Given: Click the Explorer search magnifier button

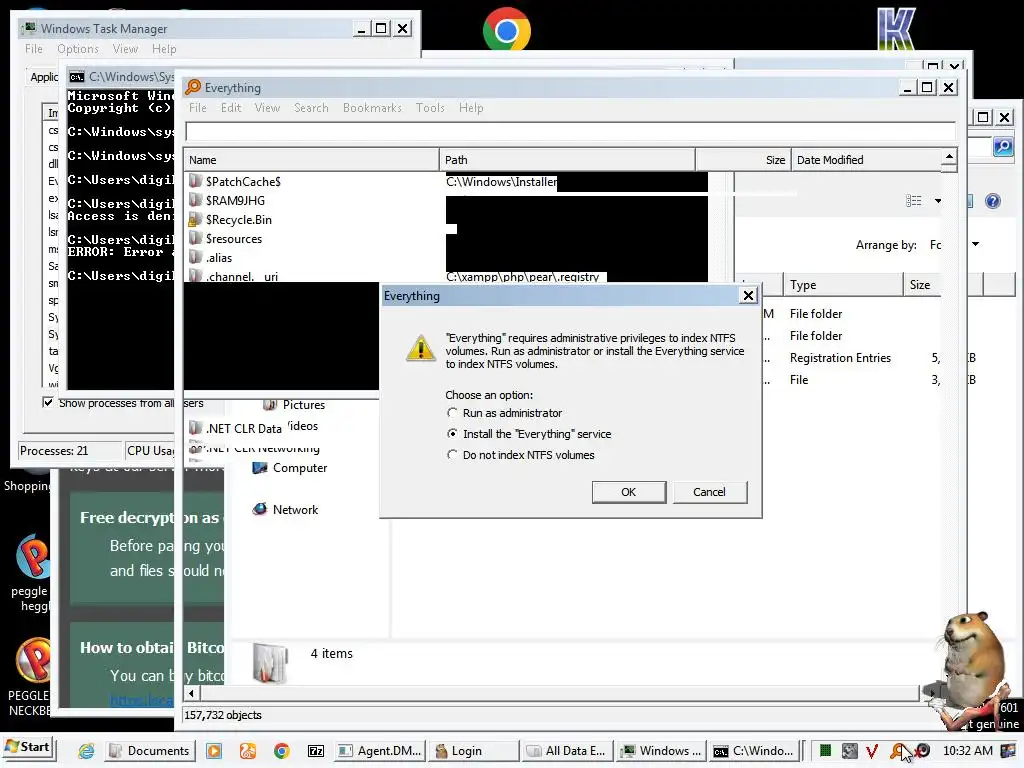Looking at the screenshot, I should pos(1002,146).
